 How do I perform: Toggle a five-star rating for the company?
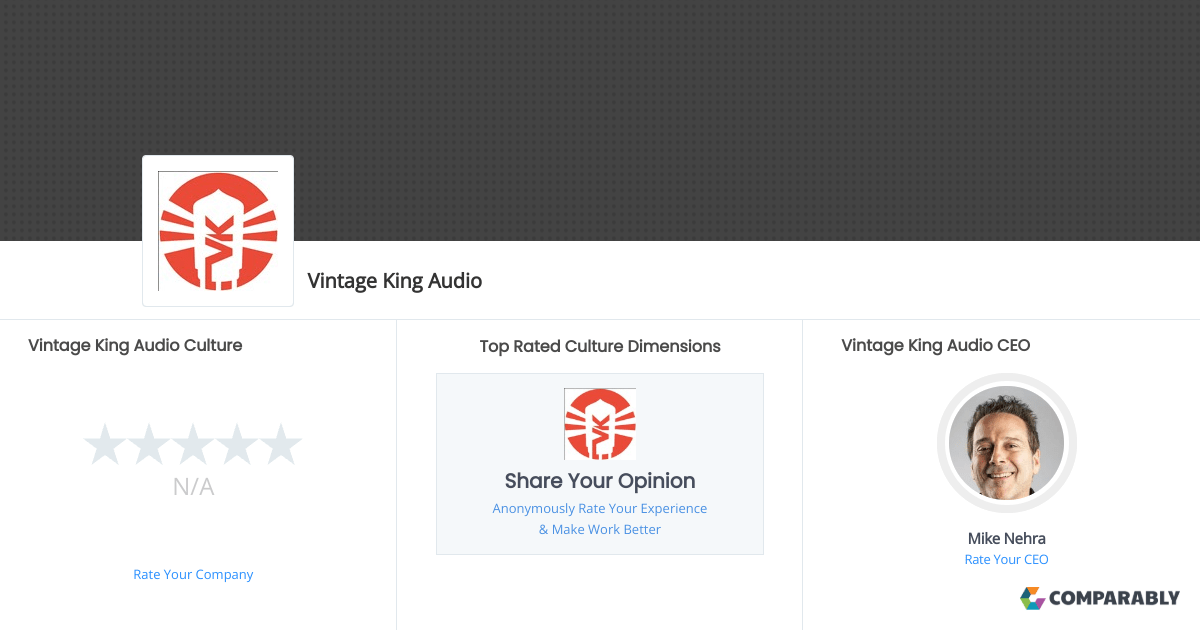(281, 443)
